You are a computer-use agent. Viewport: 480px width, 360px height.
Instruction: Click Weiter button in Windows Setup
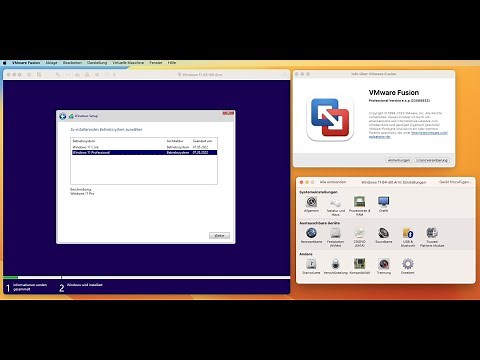219,236
